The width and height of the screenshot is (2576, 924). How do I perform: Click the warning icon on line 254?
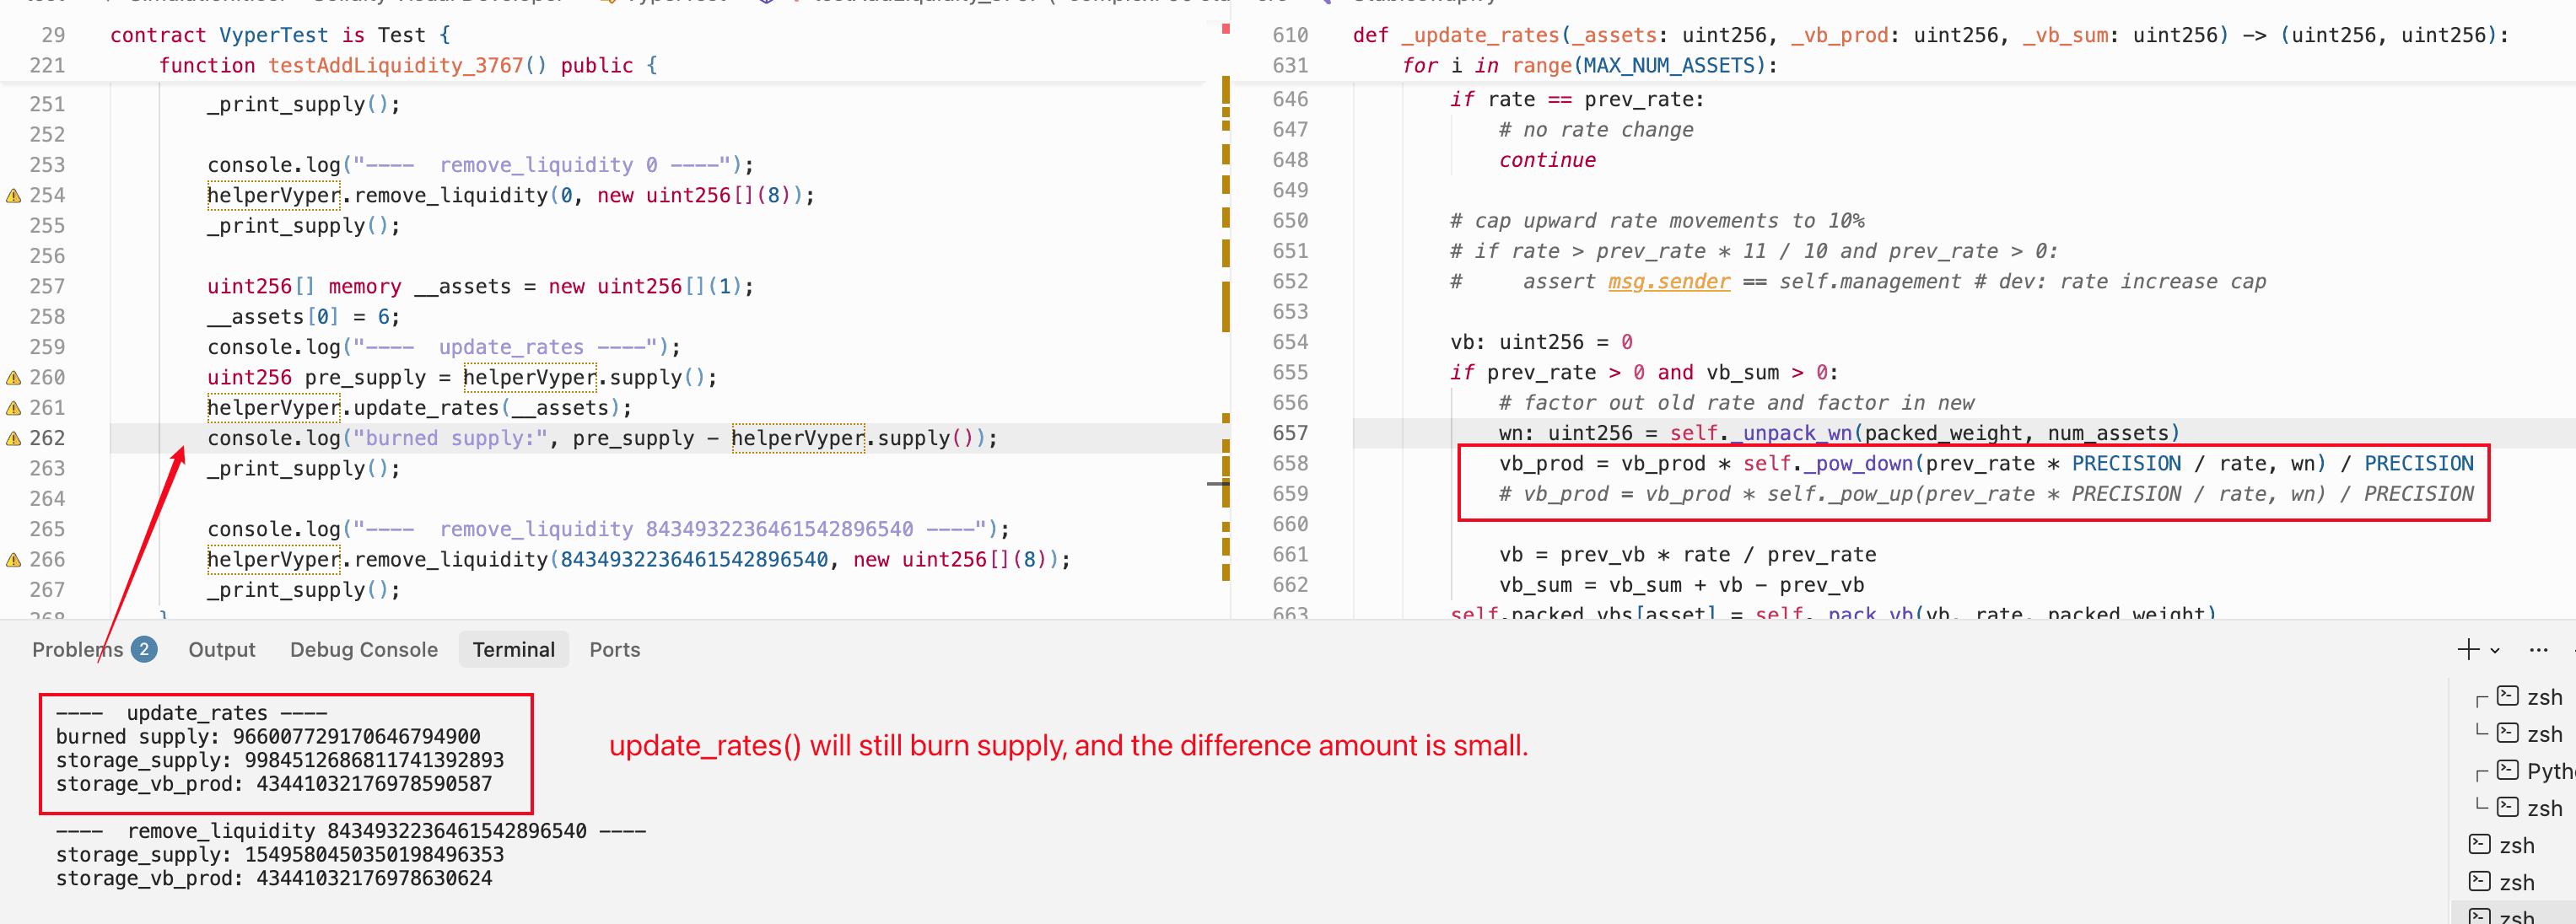(x=14, y=196)
